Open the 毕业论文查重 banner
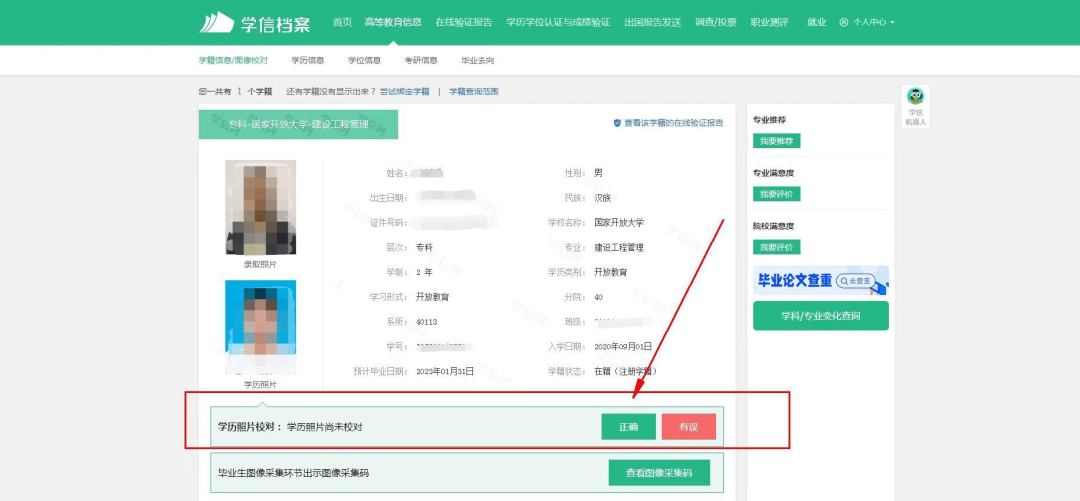 pyautogui.click(x=821, y=280)
